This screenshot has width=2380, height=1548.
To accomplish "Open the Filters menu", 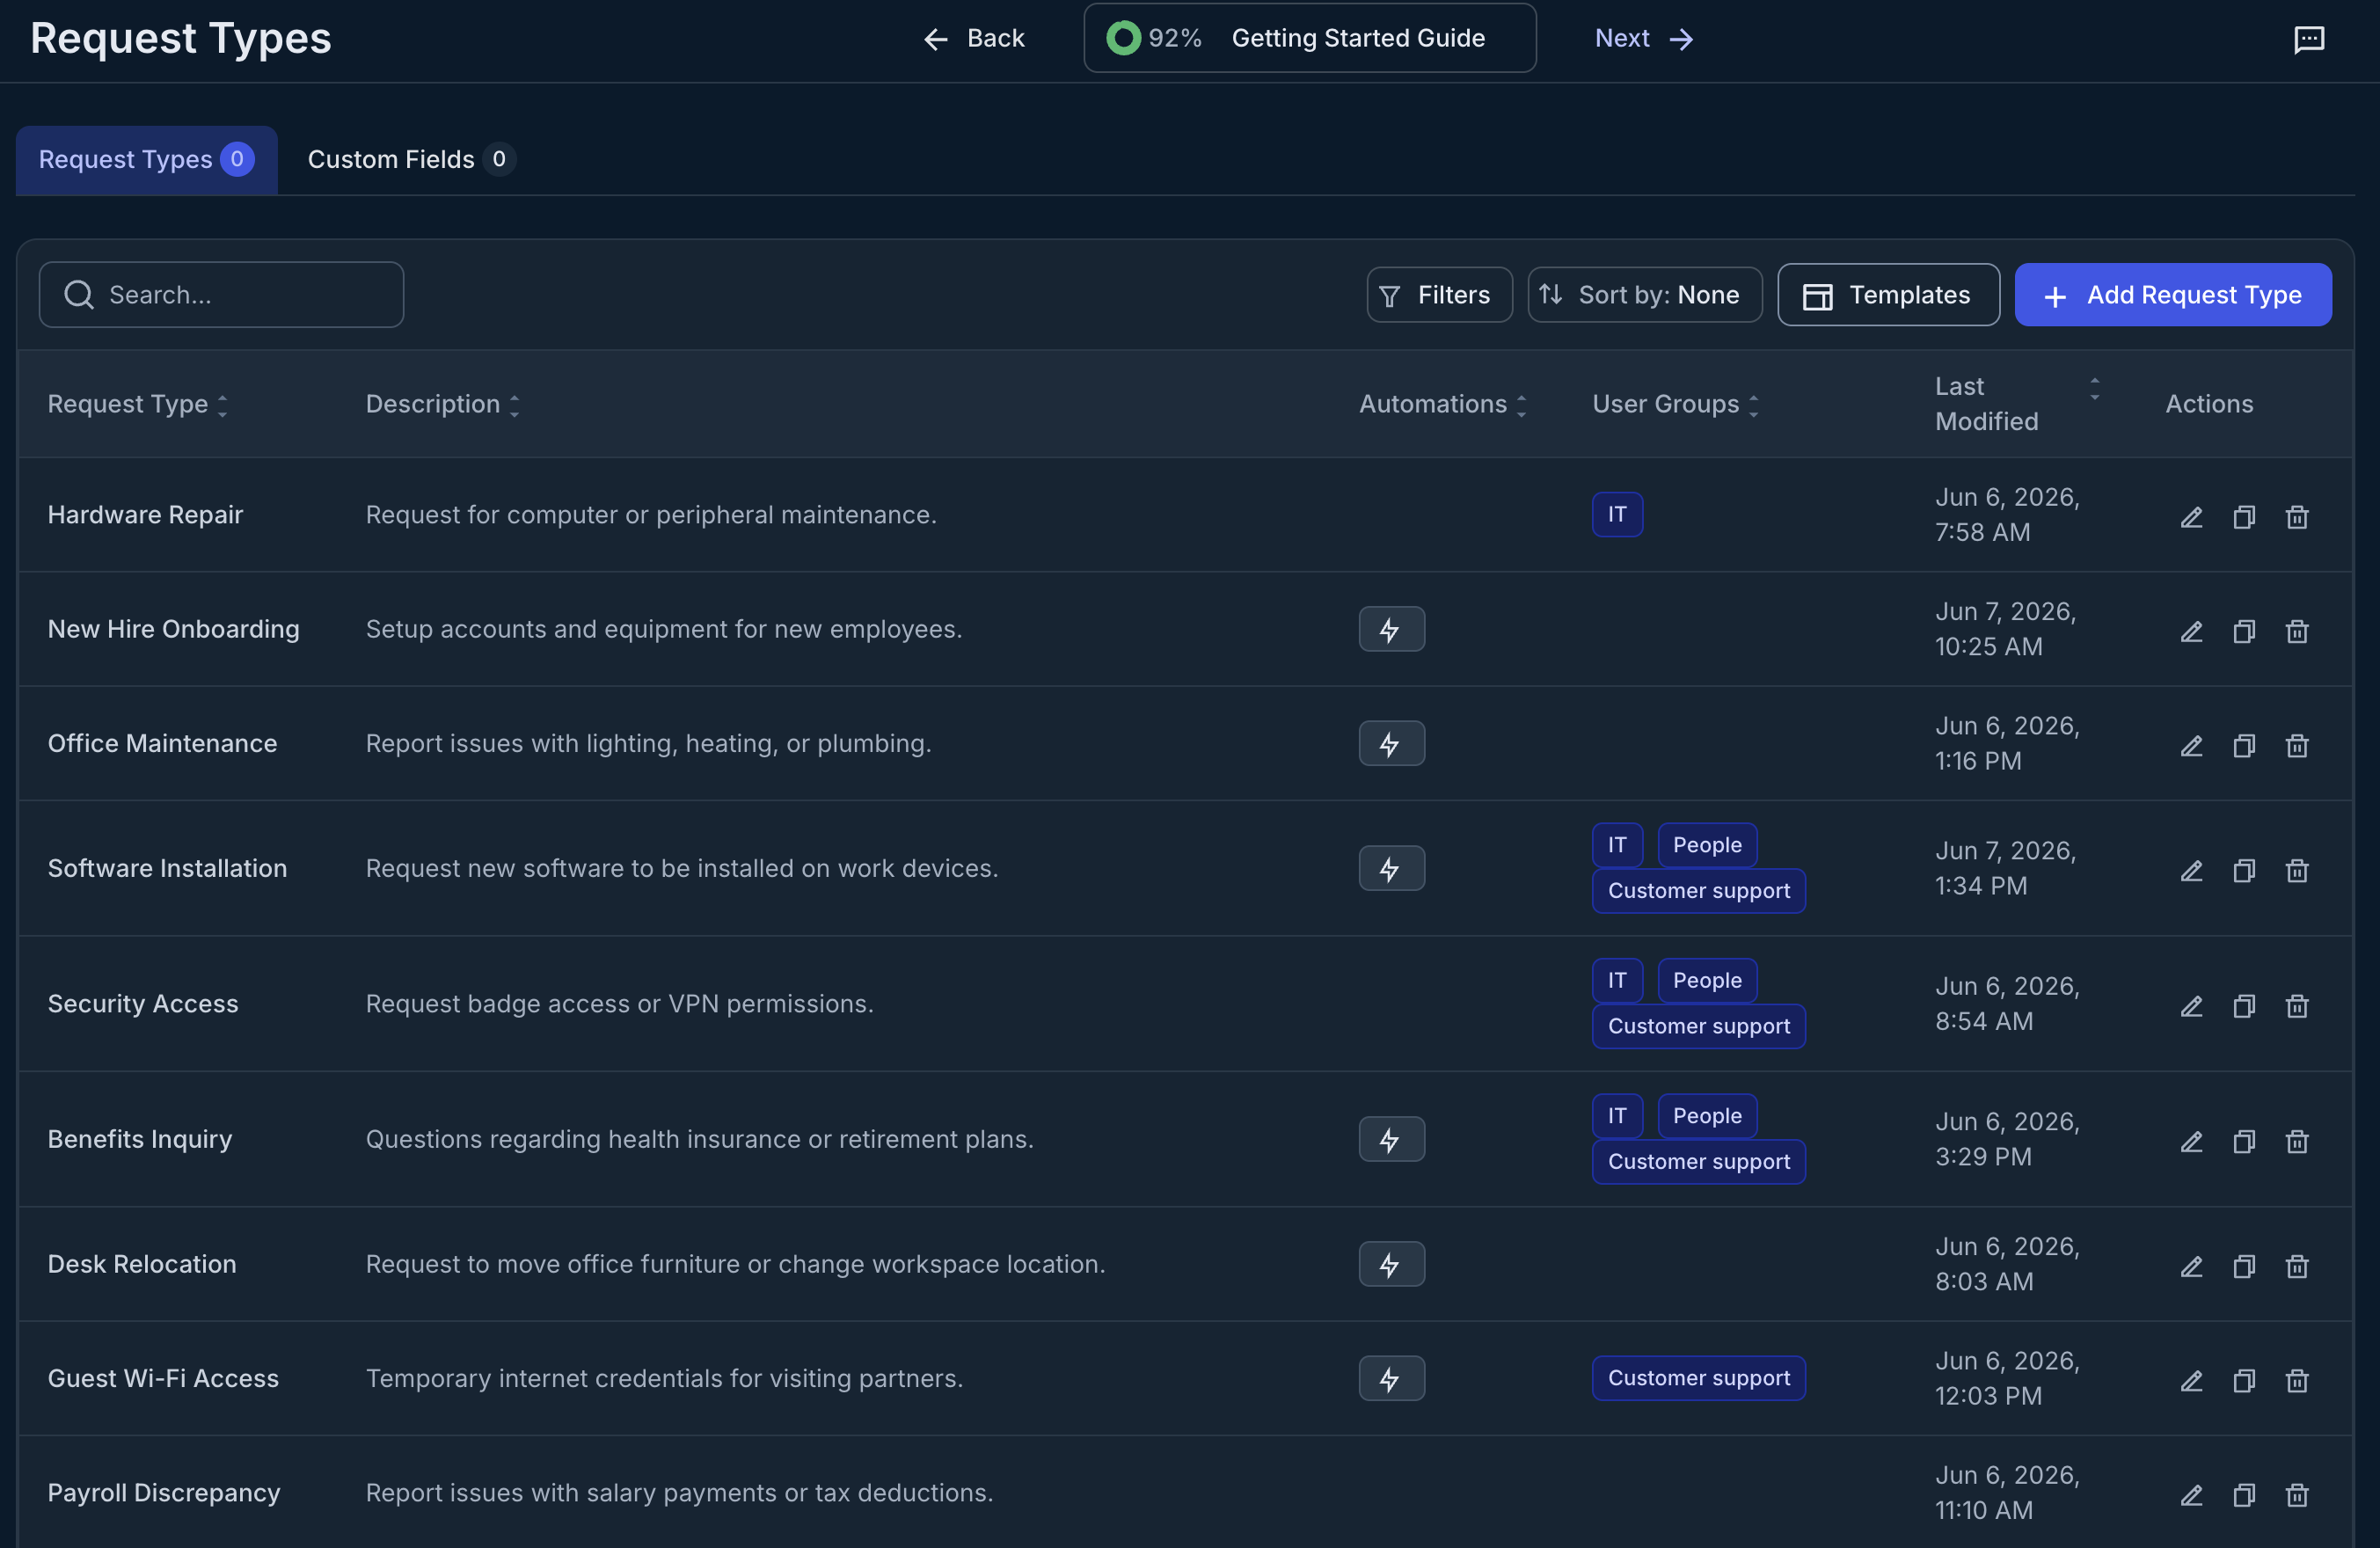I will tap(1439, 294).
